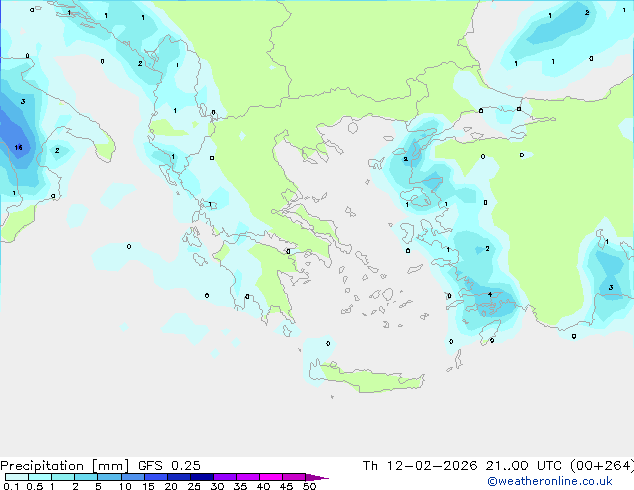Select the dark navy swatch between 25 and 30

pyautogui.click(x=201, y=477)
